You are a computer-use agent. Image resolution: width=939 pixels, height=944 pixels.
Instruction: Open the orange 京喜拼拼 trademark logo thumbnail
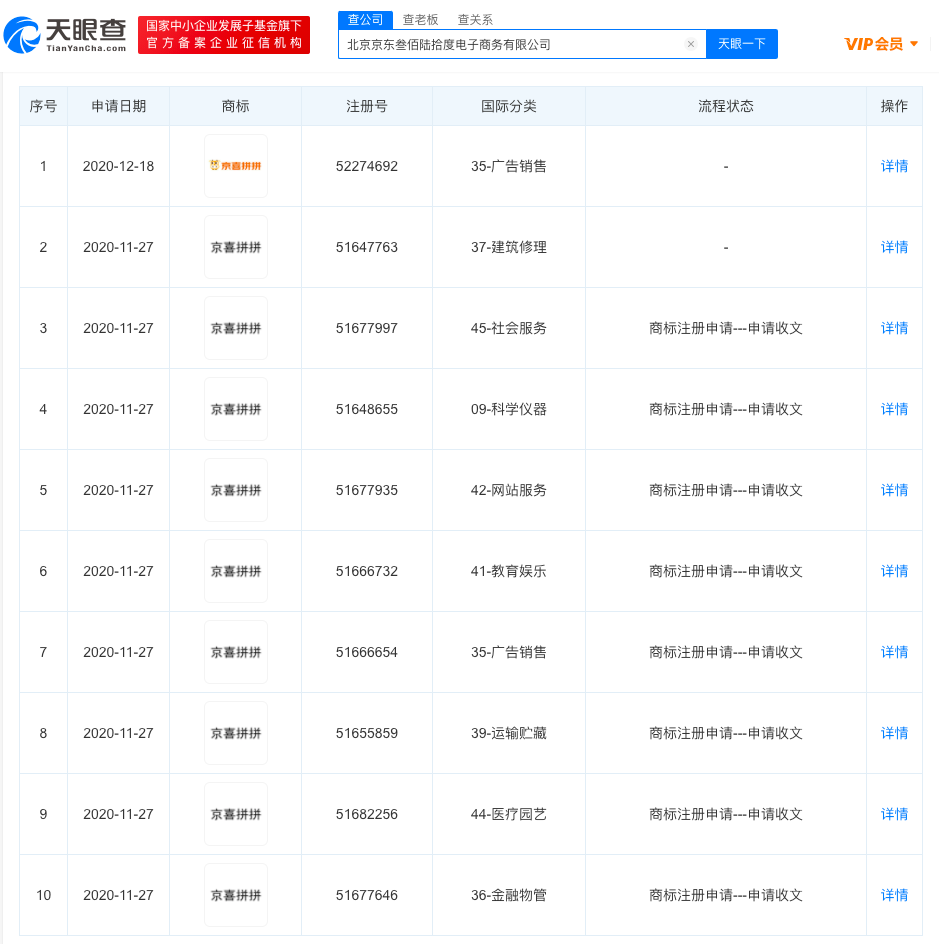point(236,166)
